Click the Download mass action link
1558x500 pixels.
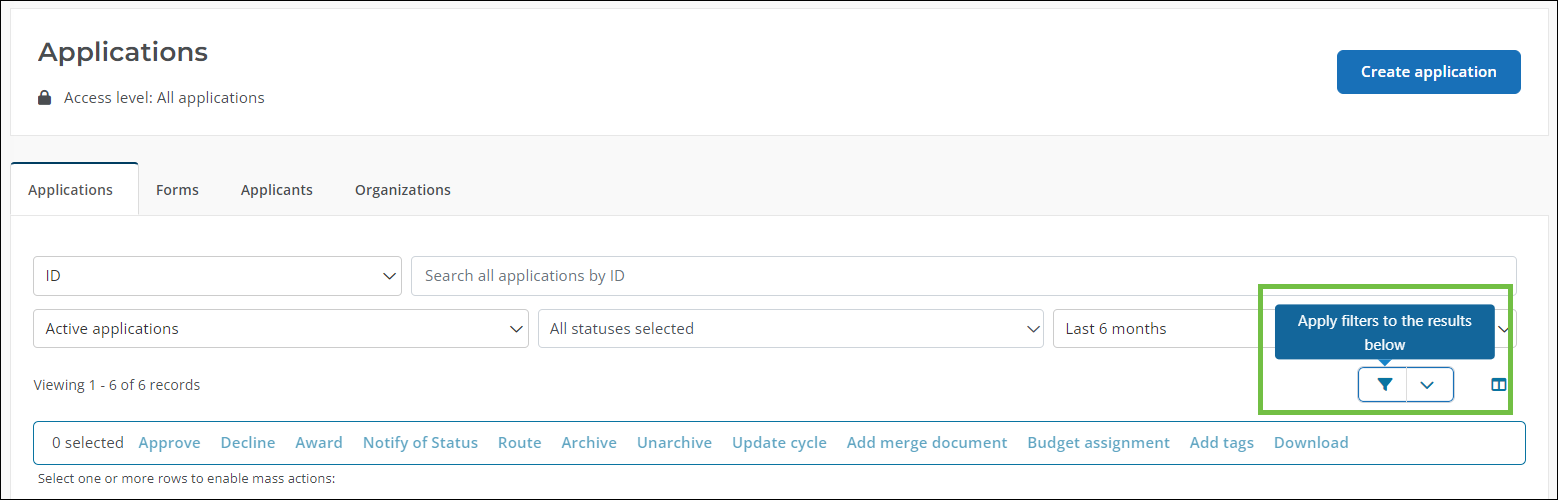(x=1311, y=443)
